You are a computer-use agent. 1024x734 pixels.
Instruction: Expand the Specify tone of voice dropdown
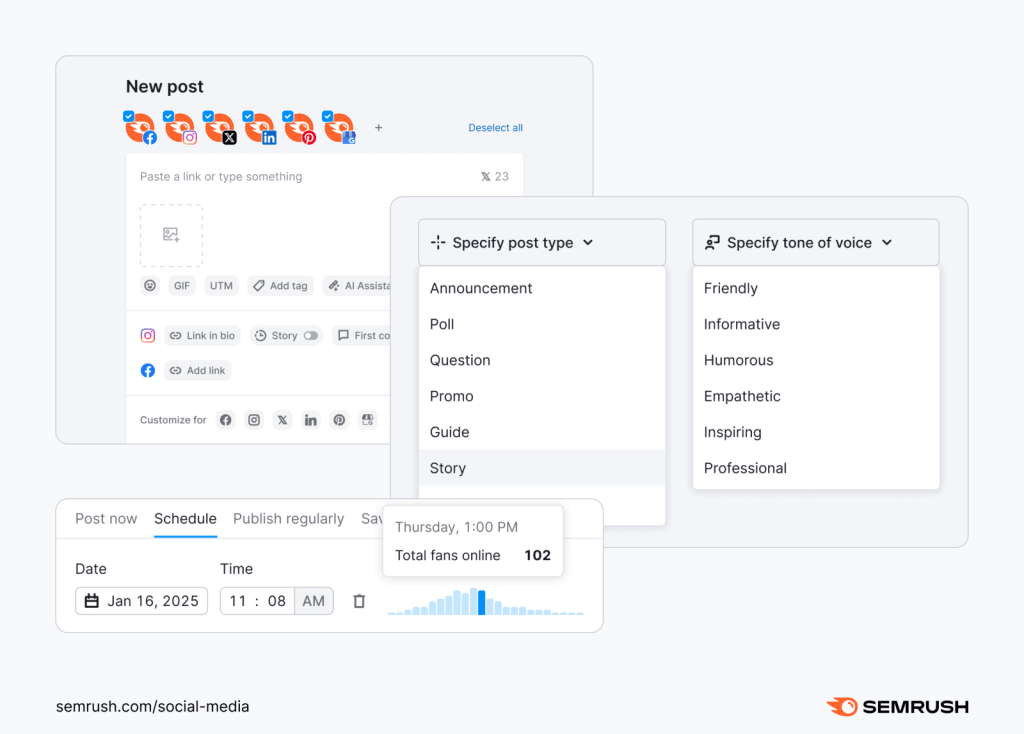pyautogui.click(x=815, y=242)
